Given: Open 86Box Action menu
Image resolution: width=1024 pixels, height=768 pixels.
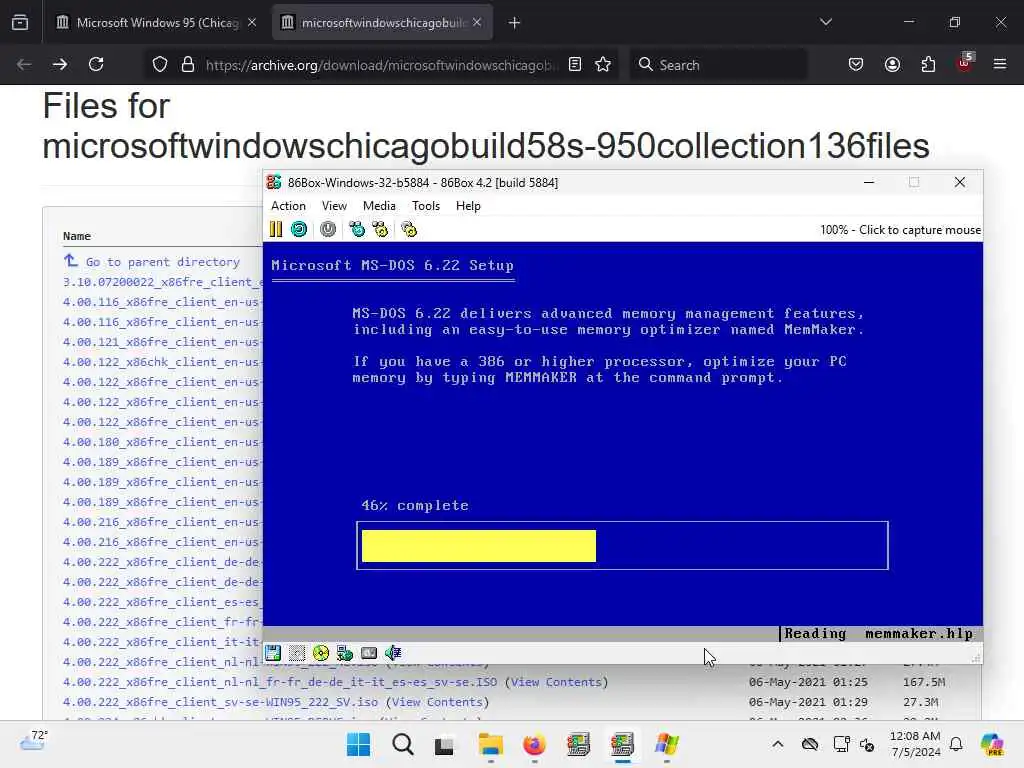Looking at the screenshot, I should pos(288,206).
